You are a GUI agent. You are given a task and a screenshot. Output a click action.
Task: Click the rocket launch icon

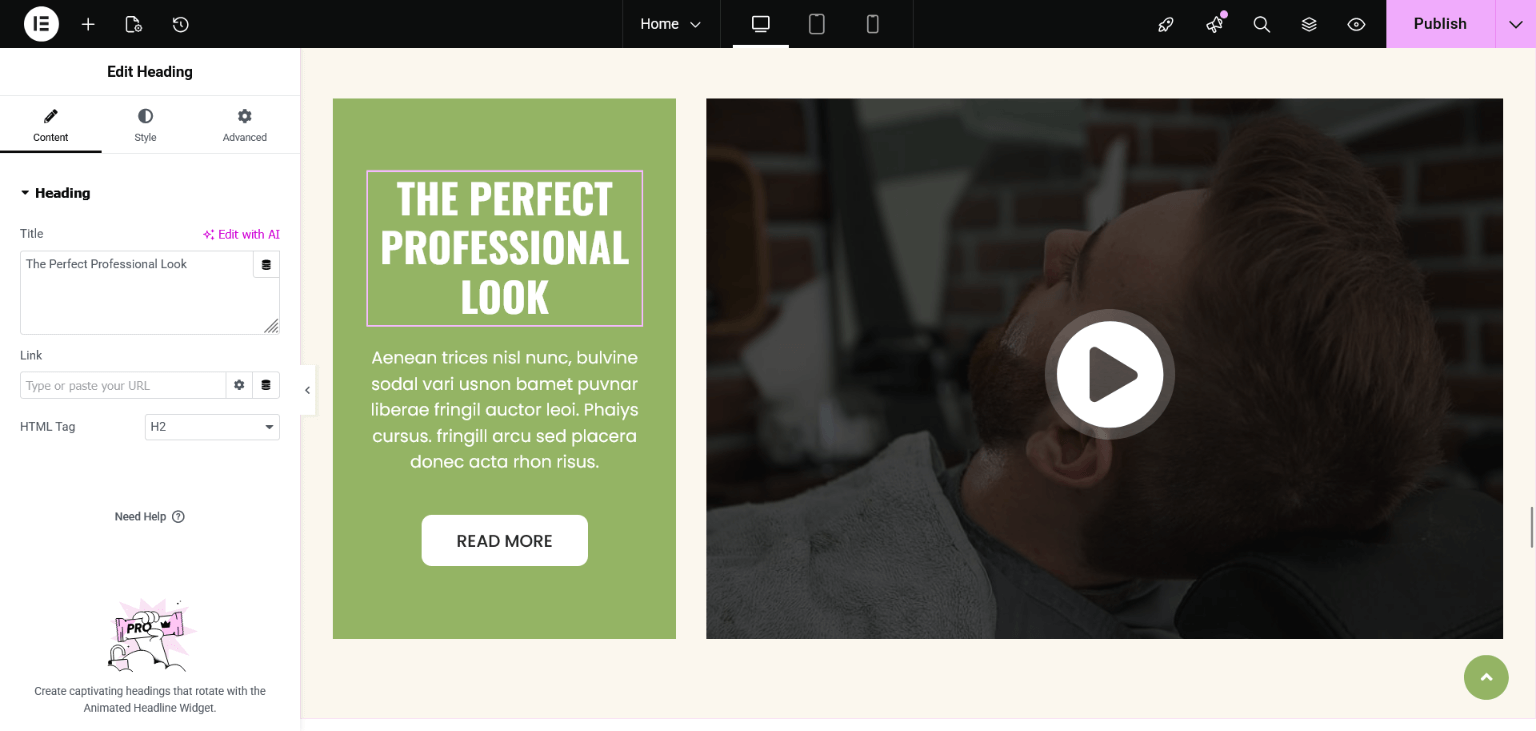[1166, 24]
